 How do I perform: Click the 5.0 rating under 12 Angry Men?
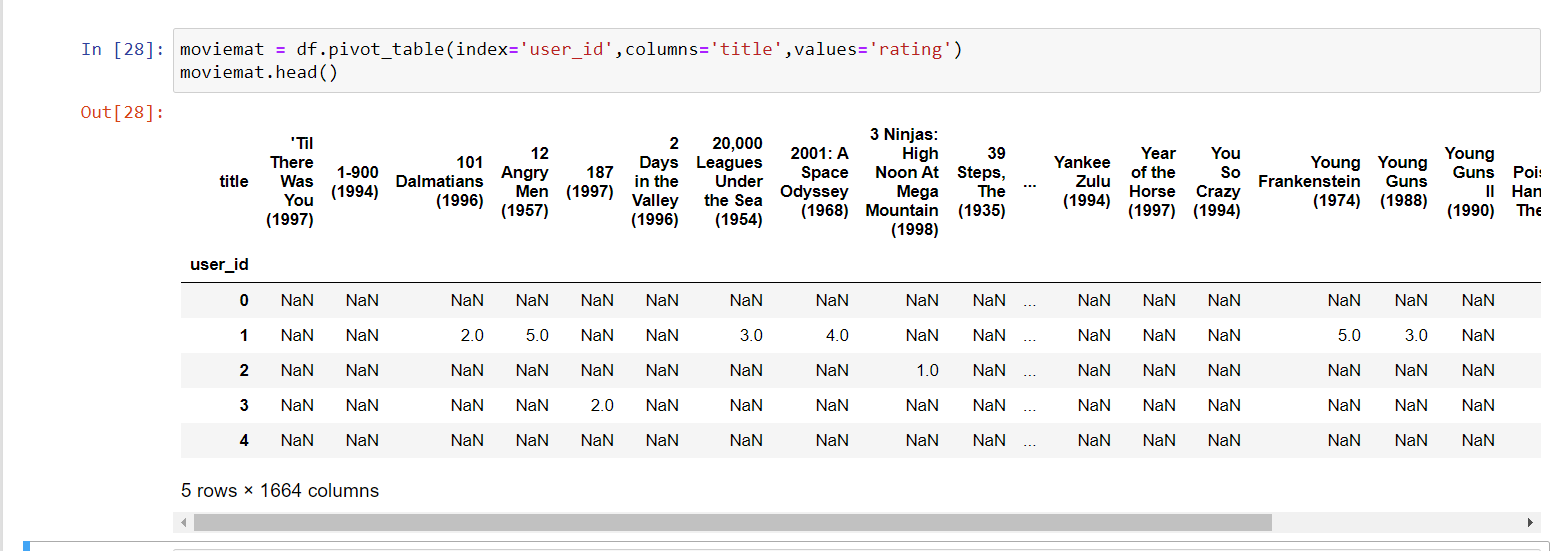537,335
